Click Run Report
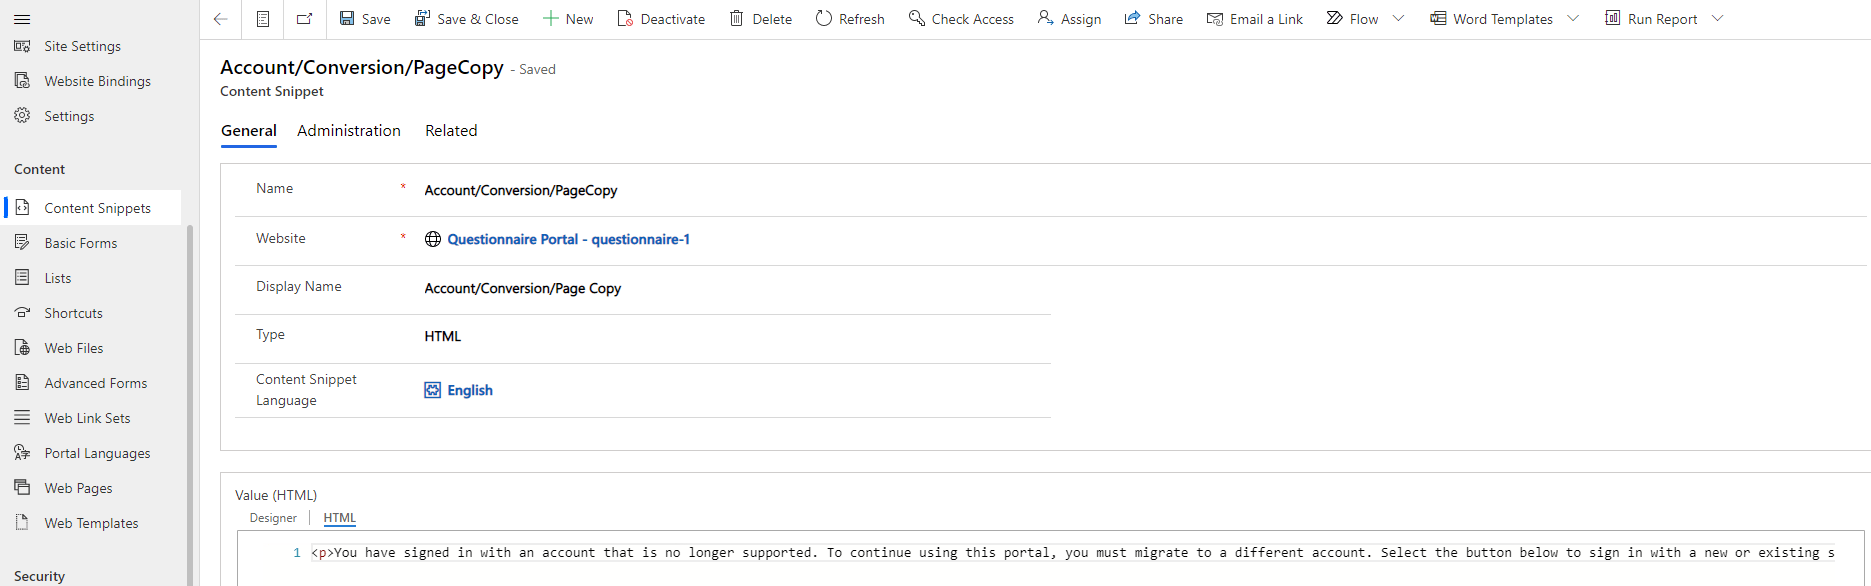Screen dimensions: 1871x586 pyautogui.click(x=1651, y=19)
